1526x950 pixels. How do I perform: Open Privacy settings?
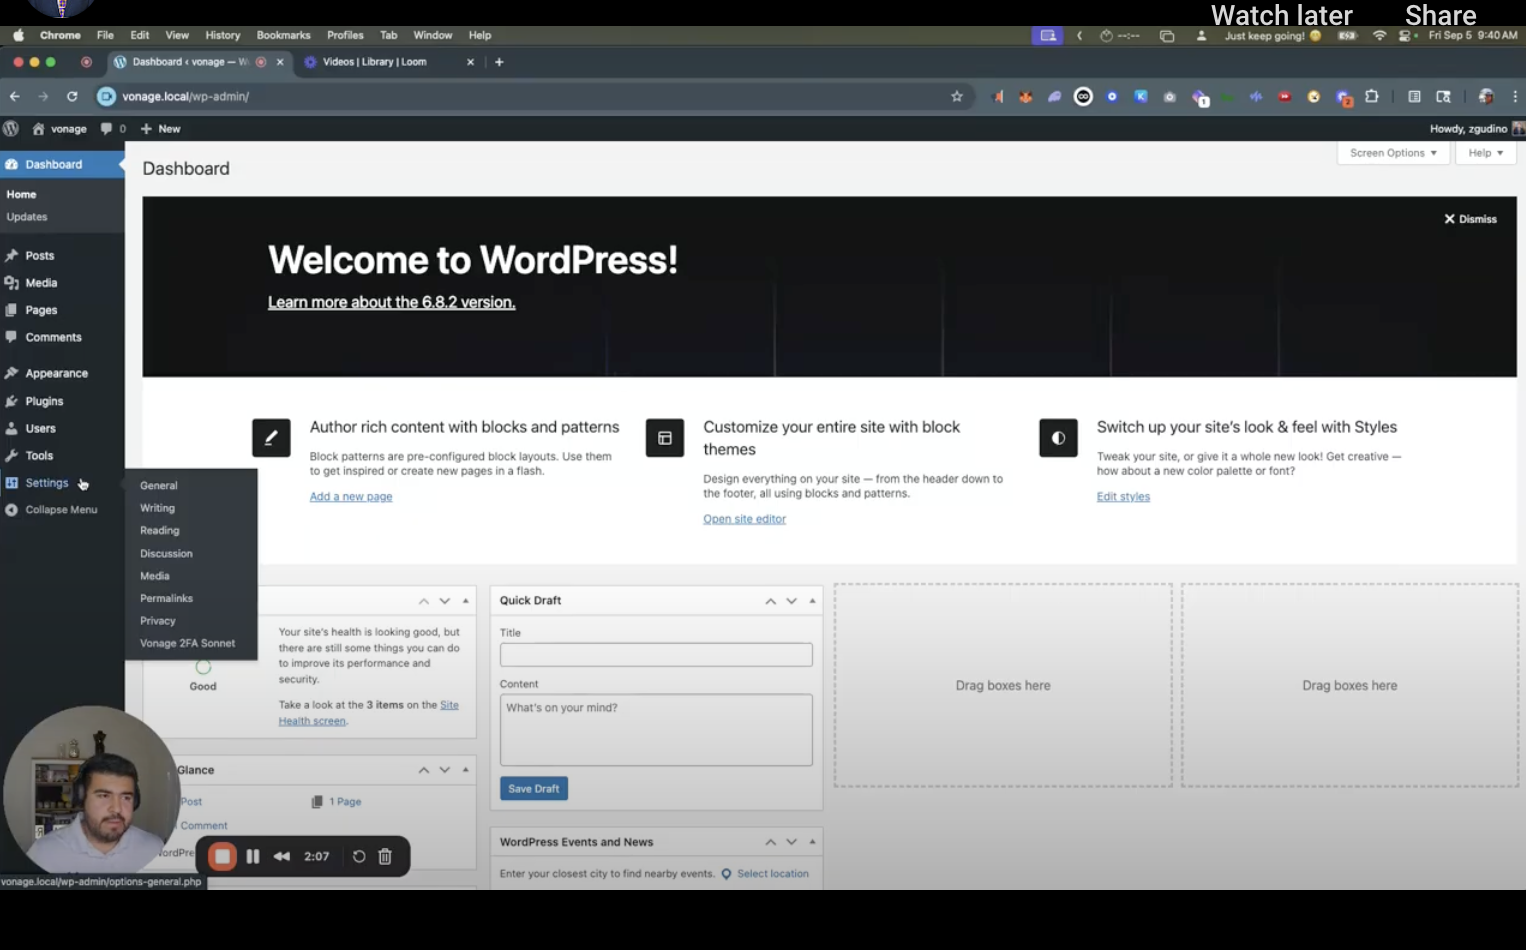pyautogui.click(x=158, y=621)
